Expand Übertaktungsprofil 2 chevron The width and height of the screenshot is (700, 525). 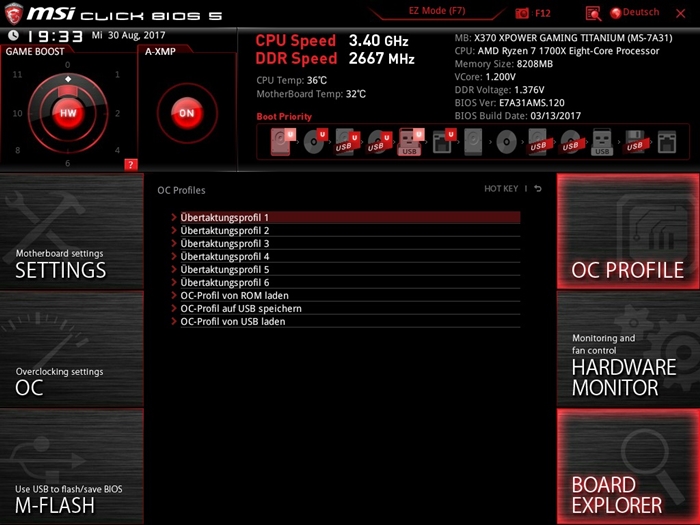[x=174, y=230]
